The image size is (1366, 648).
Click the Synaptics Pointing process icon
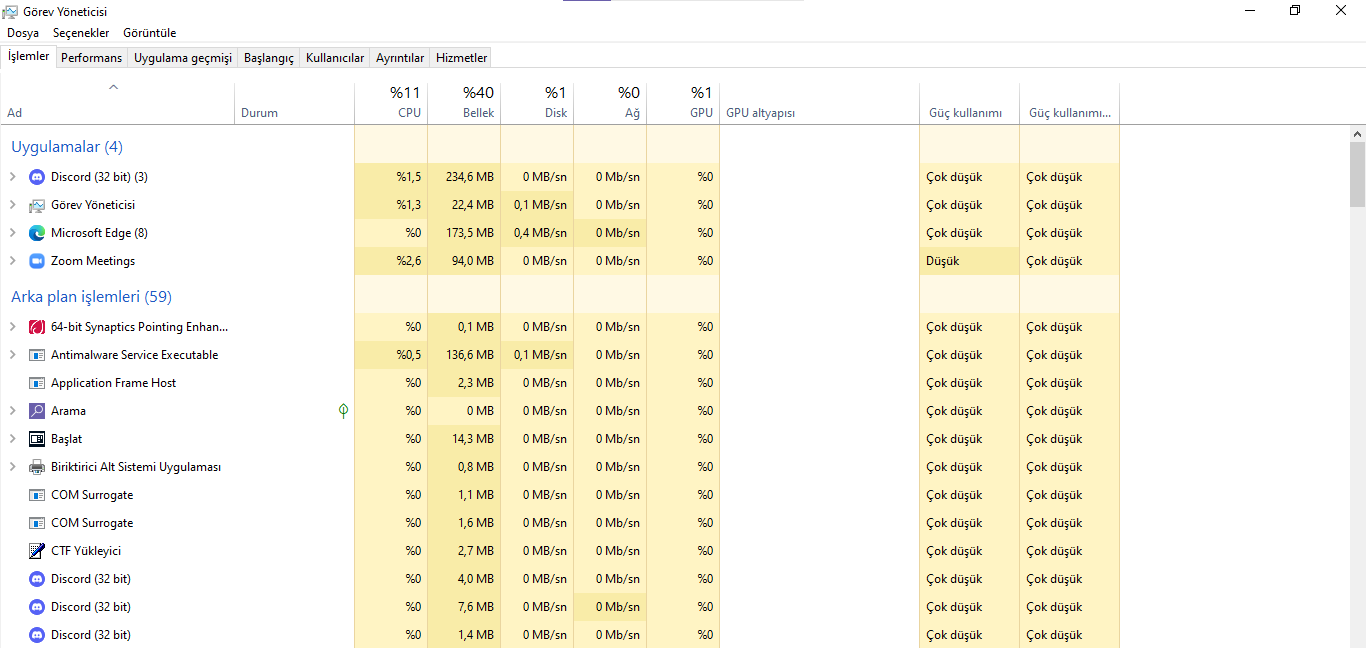click(x=37, y=327)
